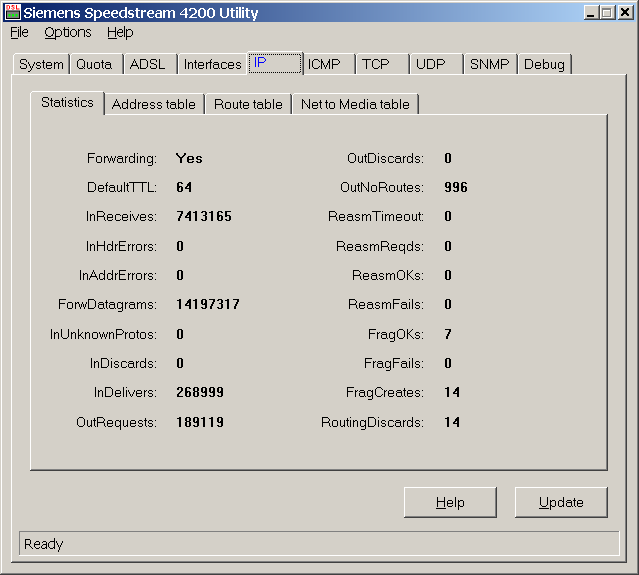Close the Speedstream Utility window

(625, 13)
